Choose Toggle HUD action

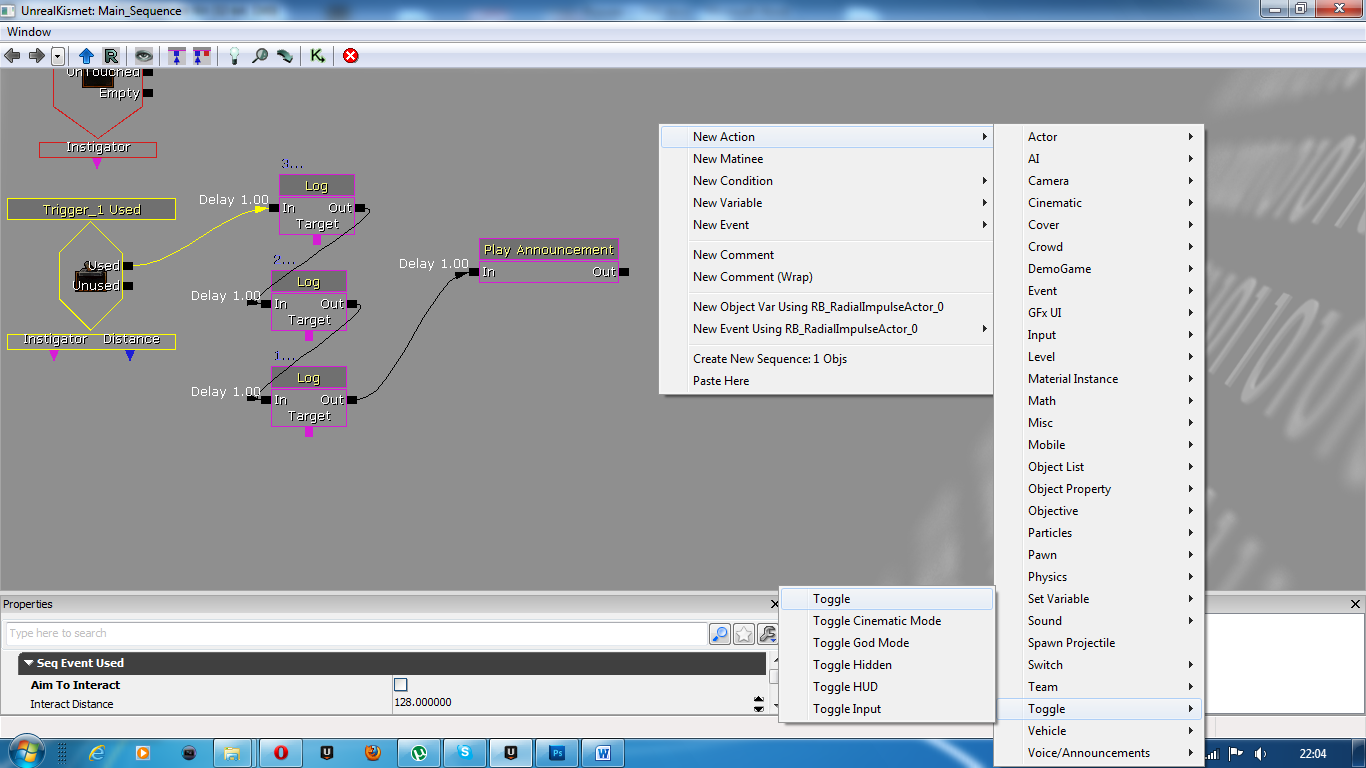tap(887, 687)
